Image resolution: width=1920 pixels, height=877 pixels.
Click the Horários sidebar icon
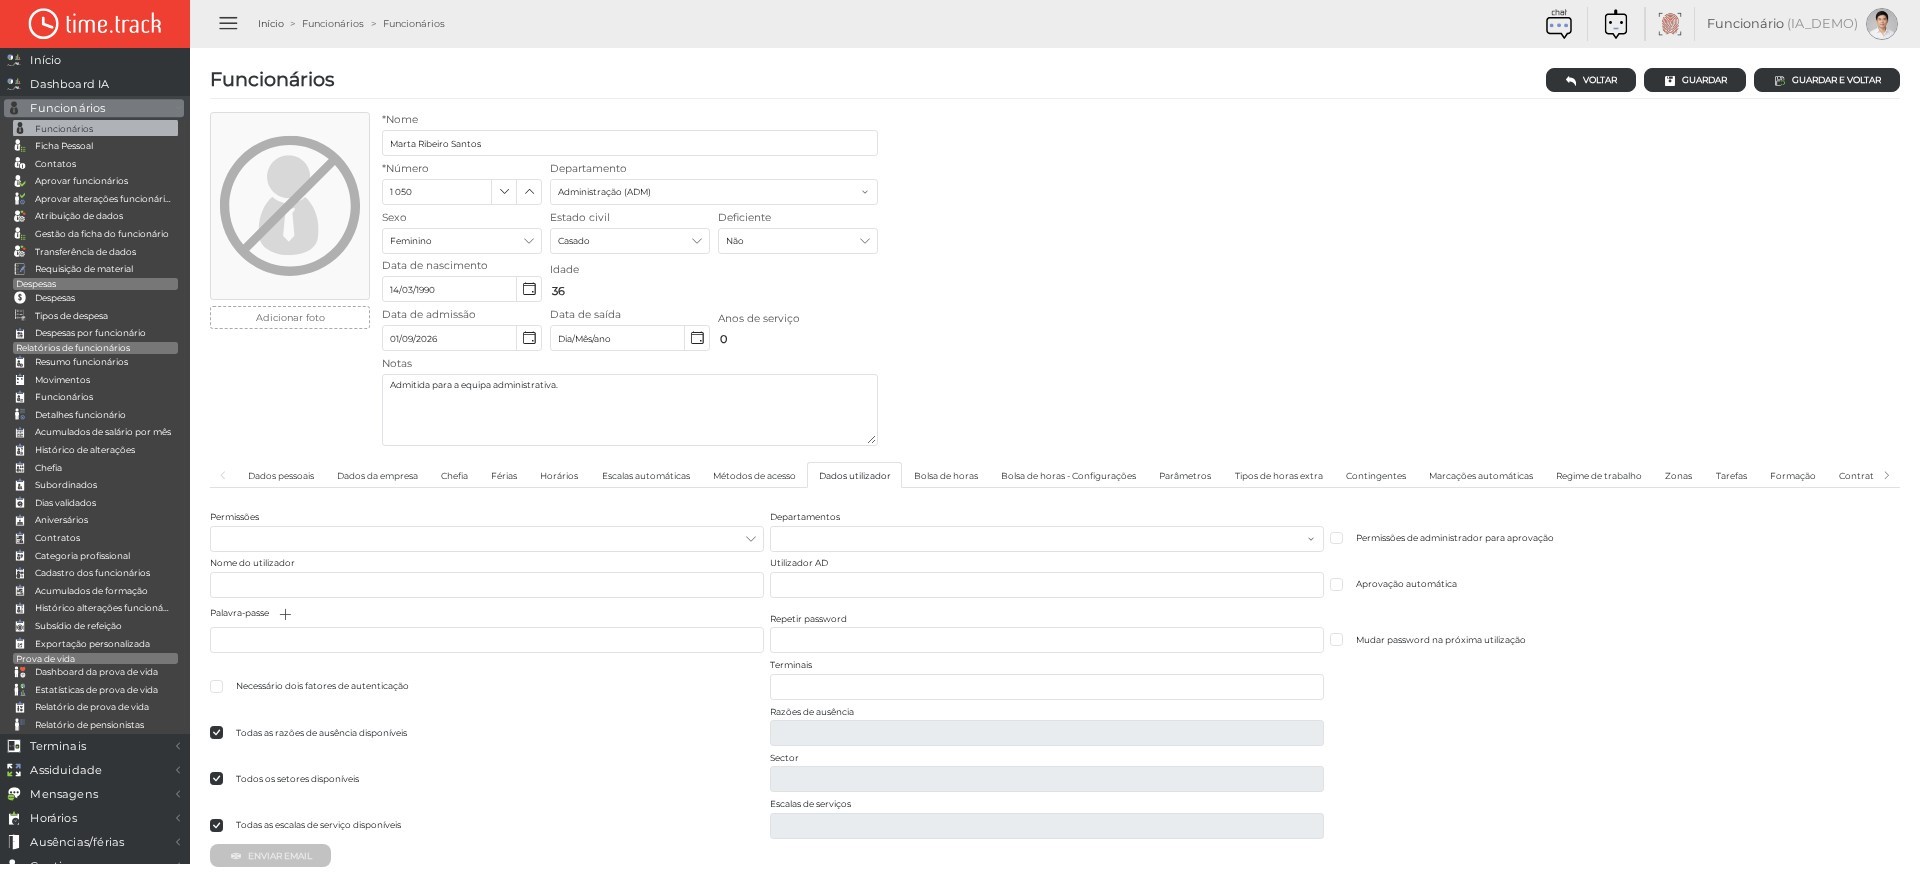click(x=14, y=818)
